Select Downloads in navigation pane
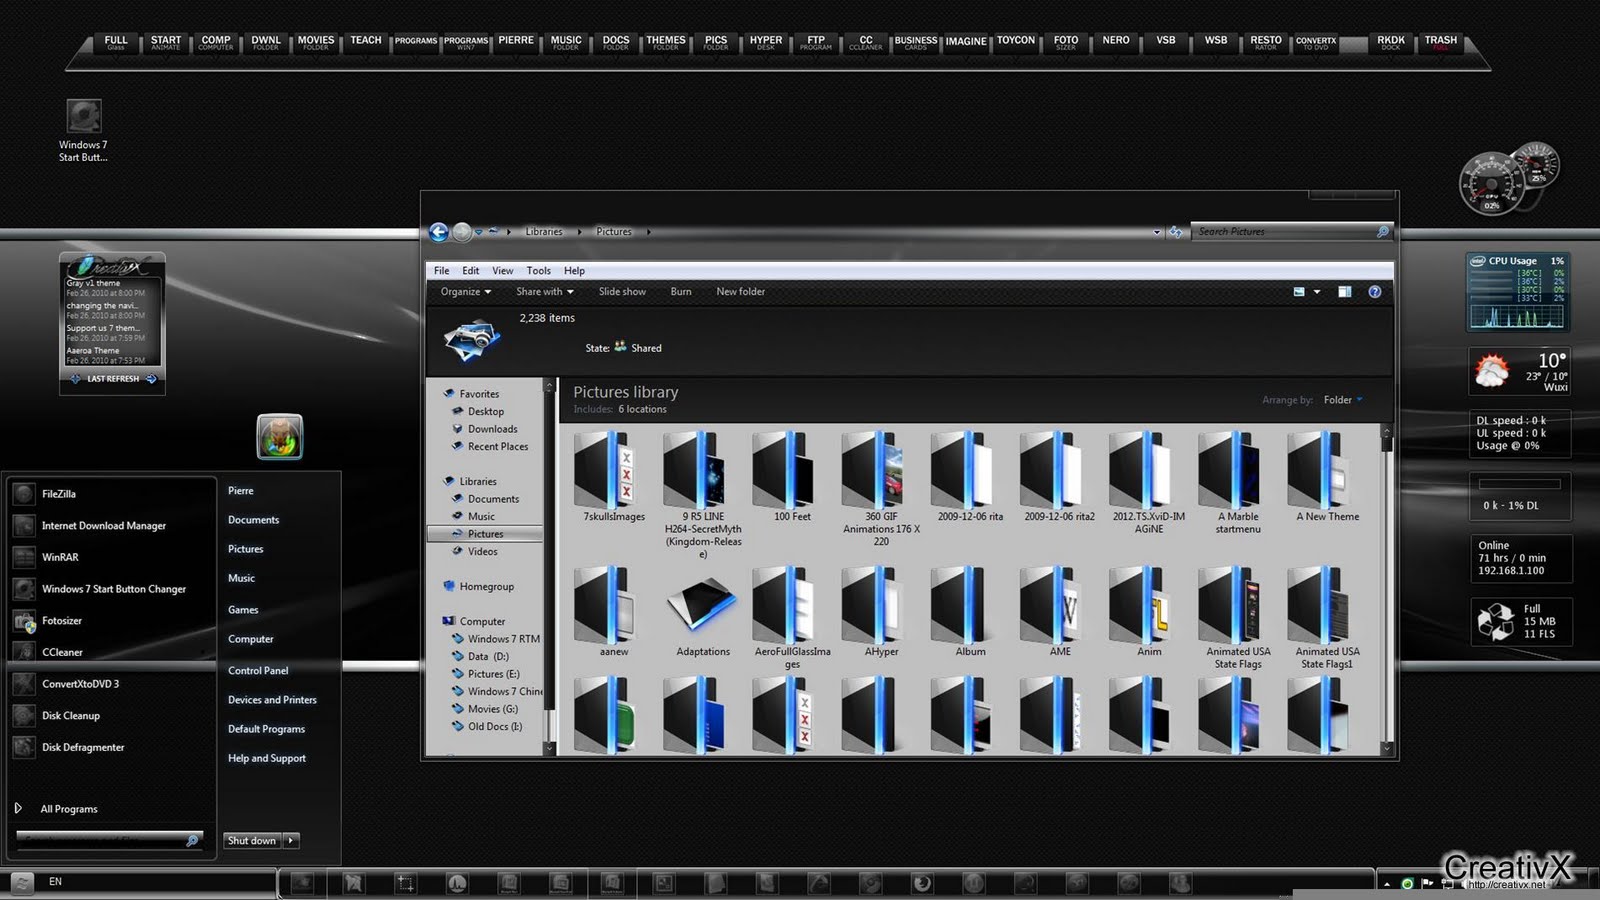Screen dimensions: 1600x900 click(x=492, y=429)
